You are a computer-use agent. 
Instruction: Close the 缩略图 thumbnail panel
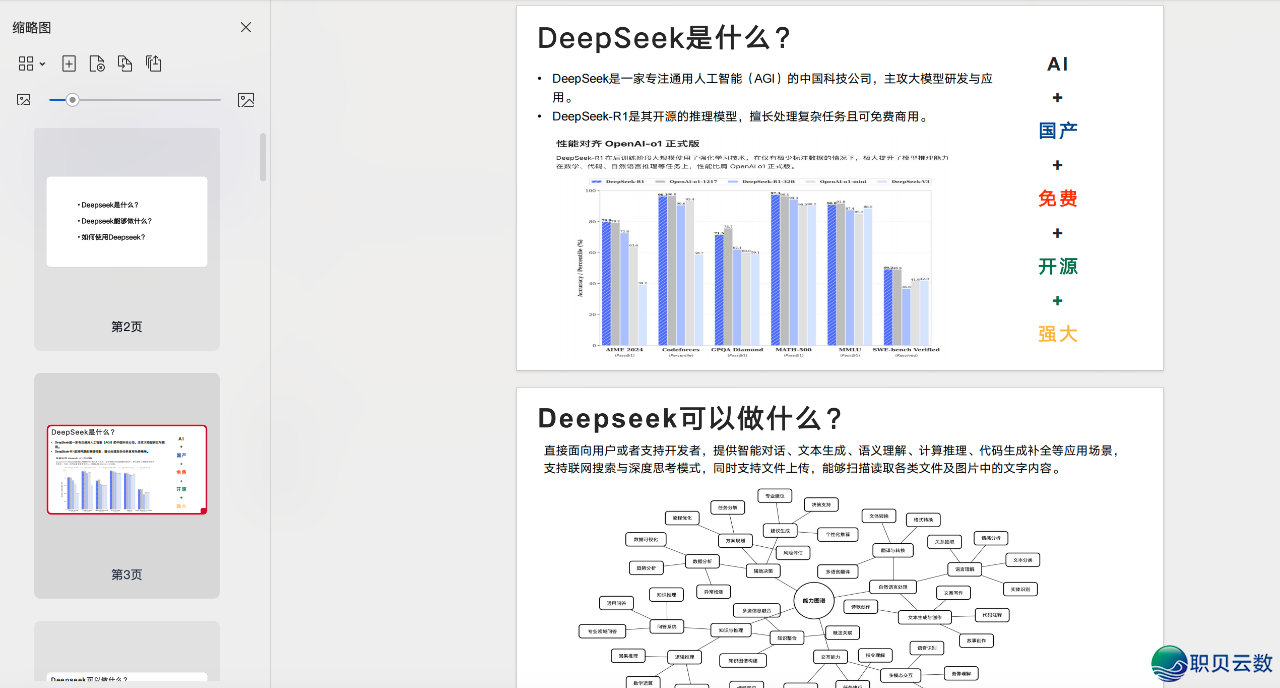[x=246, y=27]
